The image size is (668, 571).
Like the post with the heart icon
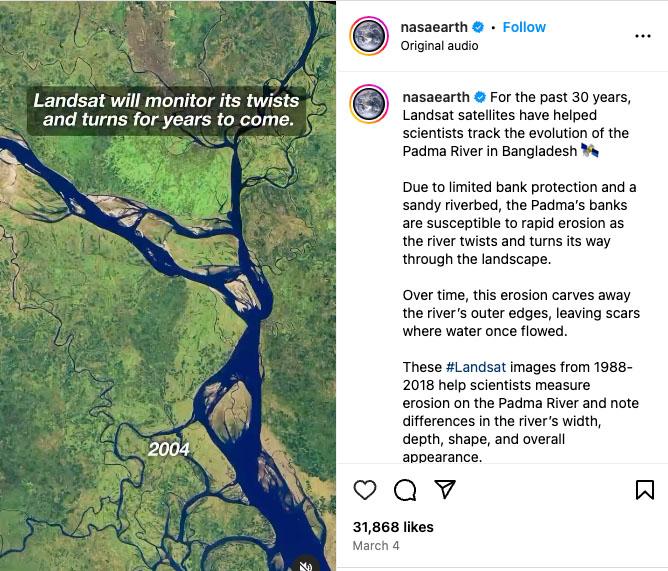pos(365,490)
